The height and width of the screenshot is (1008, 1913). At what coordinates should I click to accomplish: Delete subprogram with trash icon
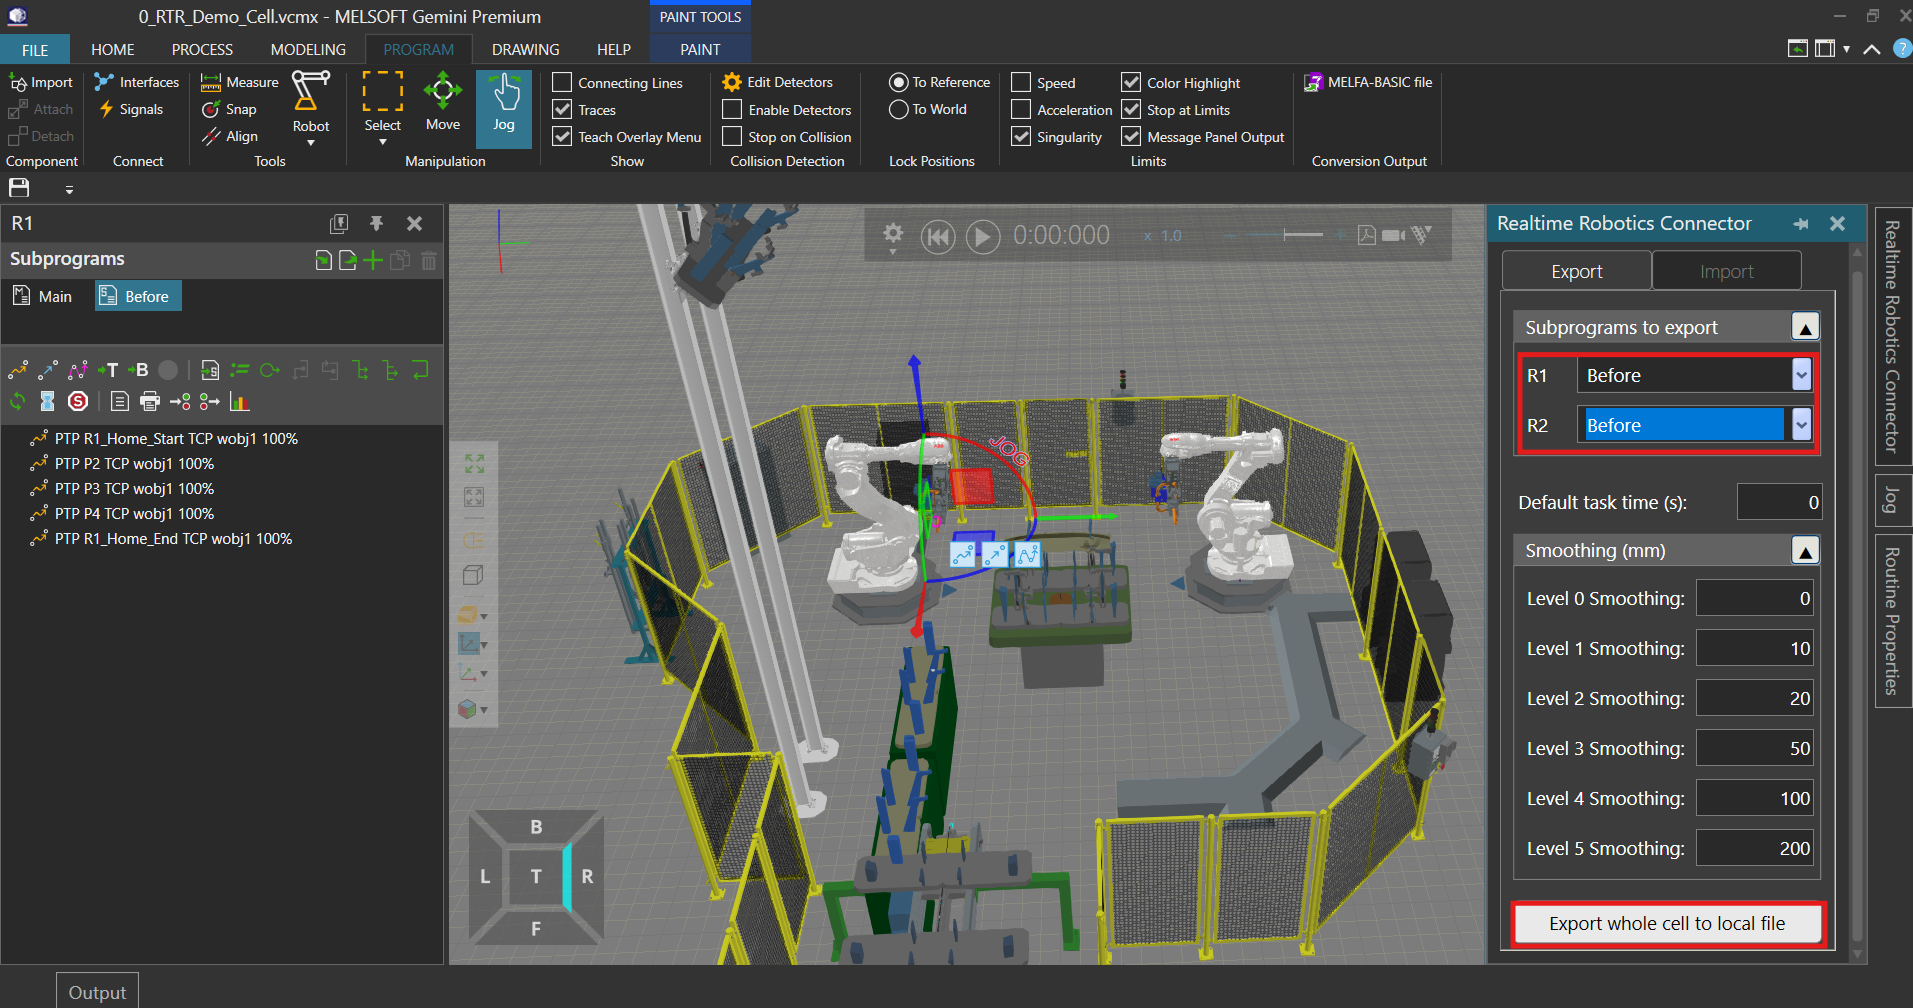click(429, 260)
